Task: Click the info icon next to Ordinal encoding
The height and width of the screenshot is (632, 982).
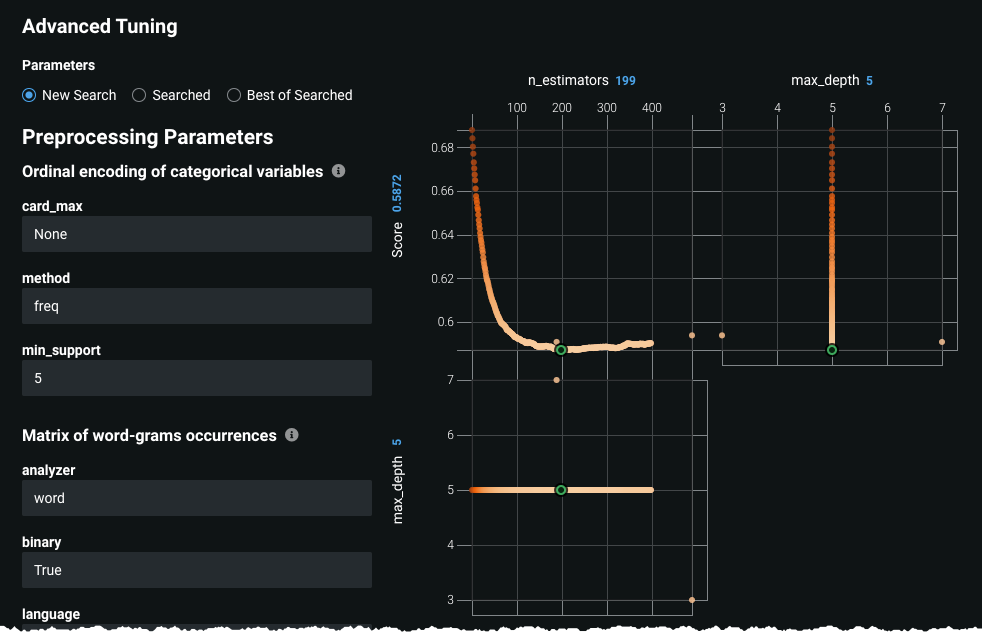Action: [338, 171]
